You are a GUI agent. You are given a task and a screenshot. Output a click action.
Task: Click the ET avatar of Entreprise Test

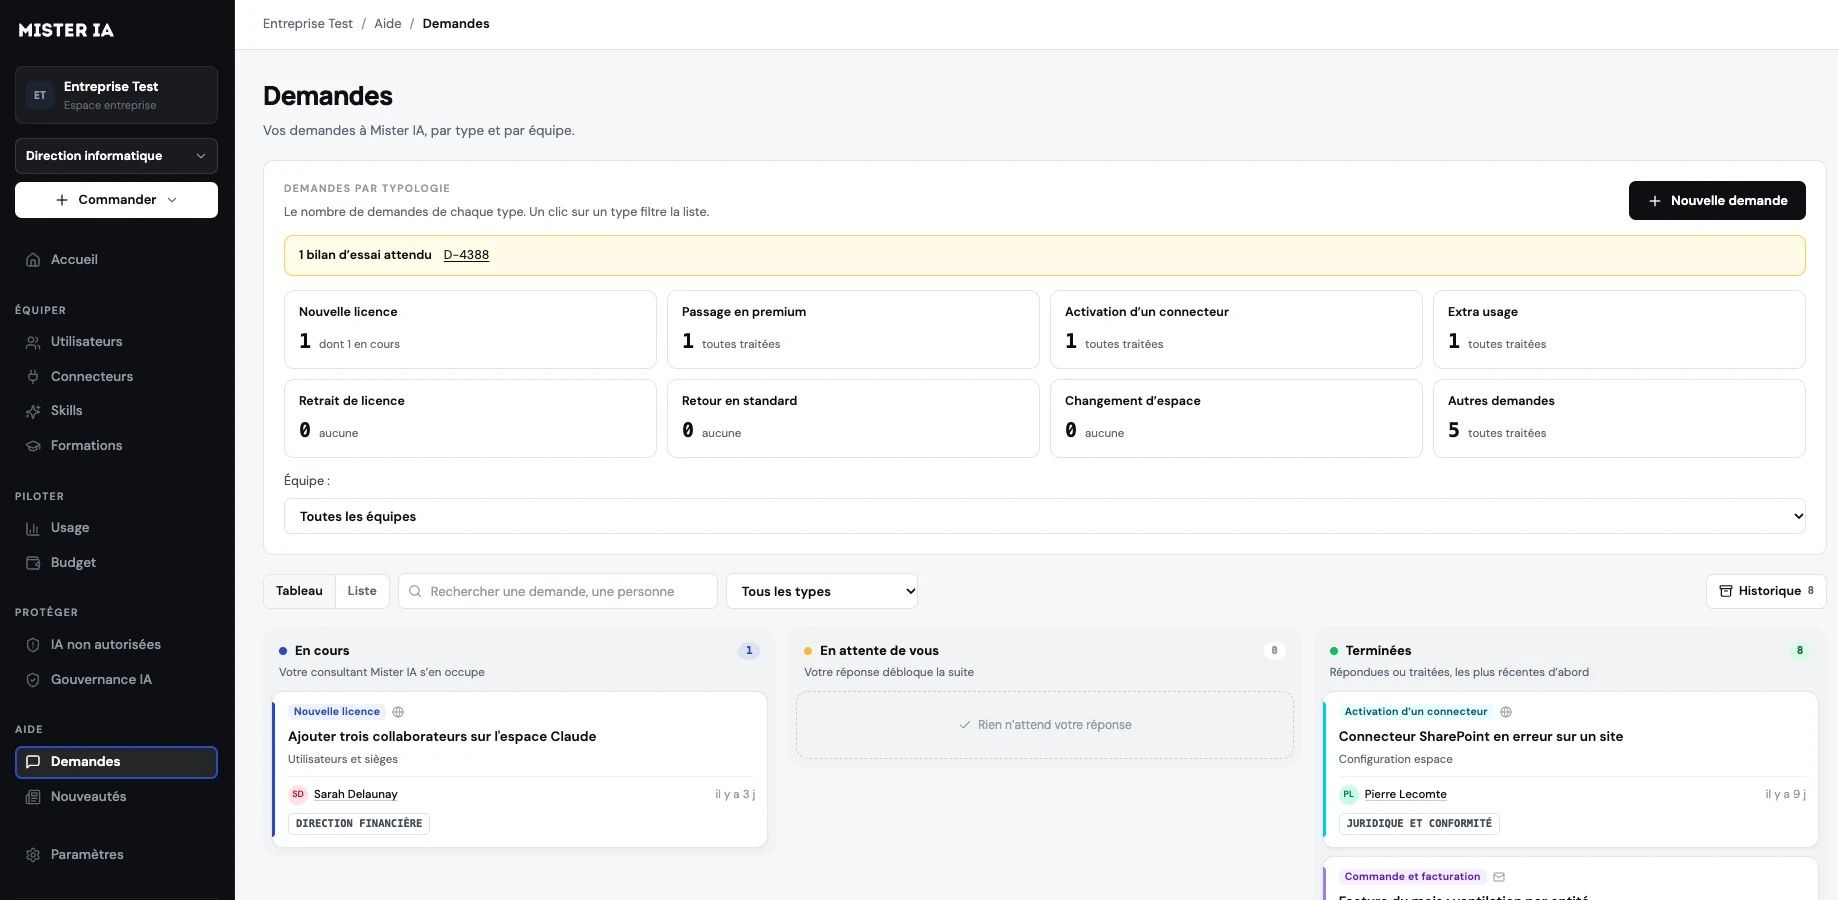click(x=40, y=95)
